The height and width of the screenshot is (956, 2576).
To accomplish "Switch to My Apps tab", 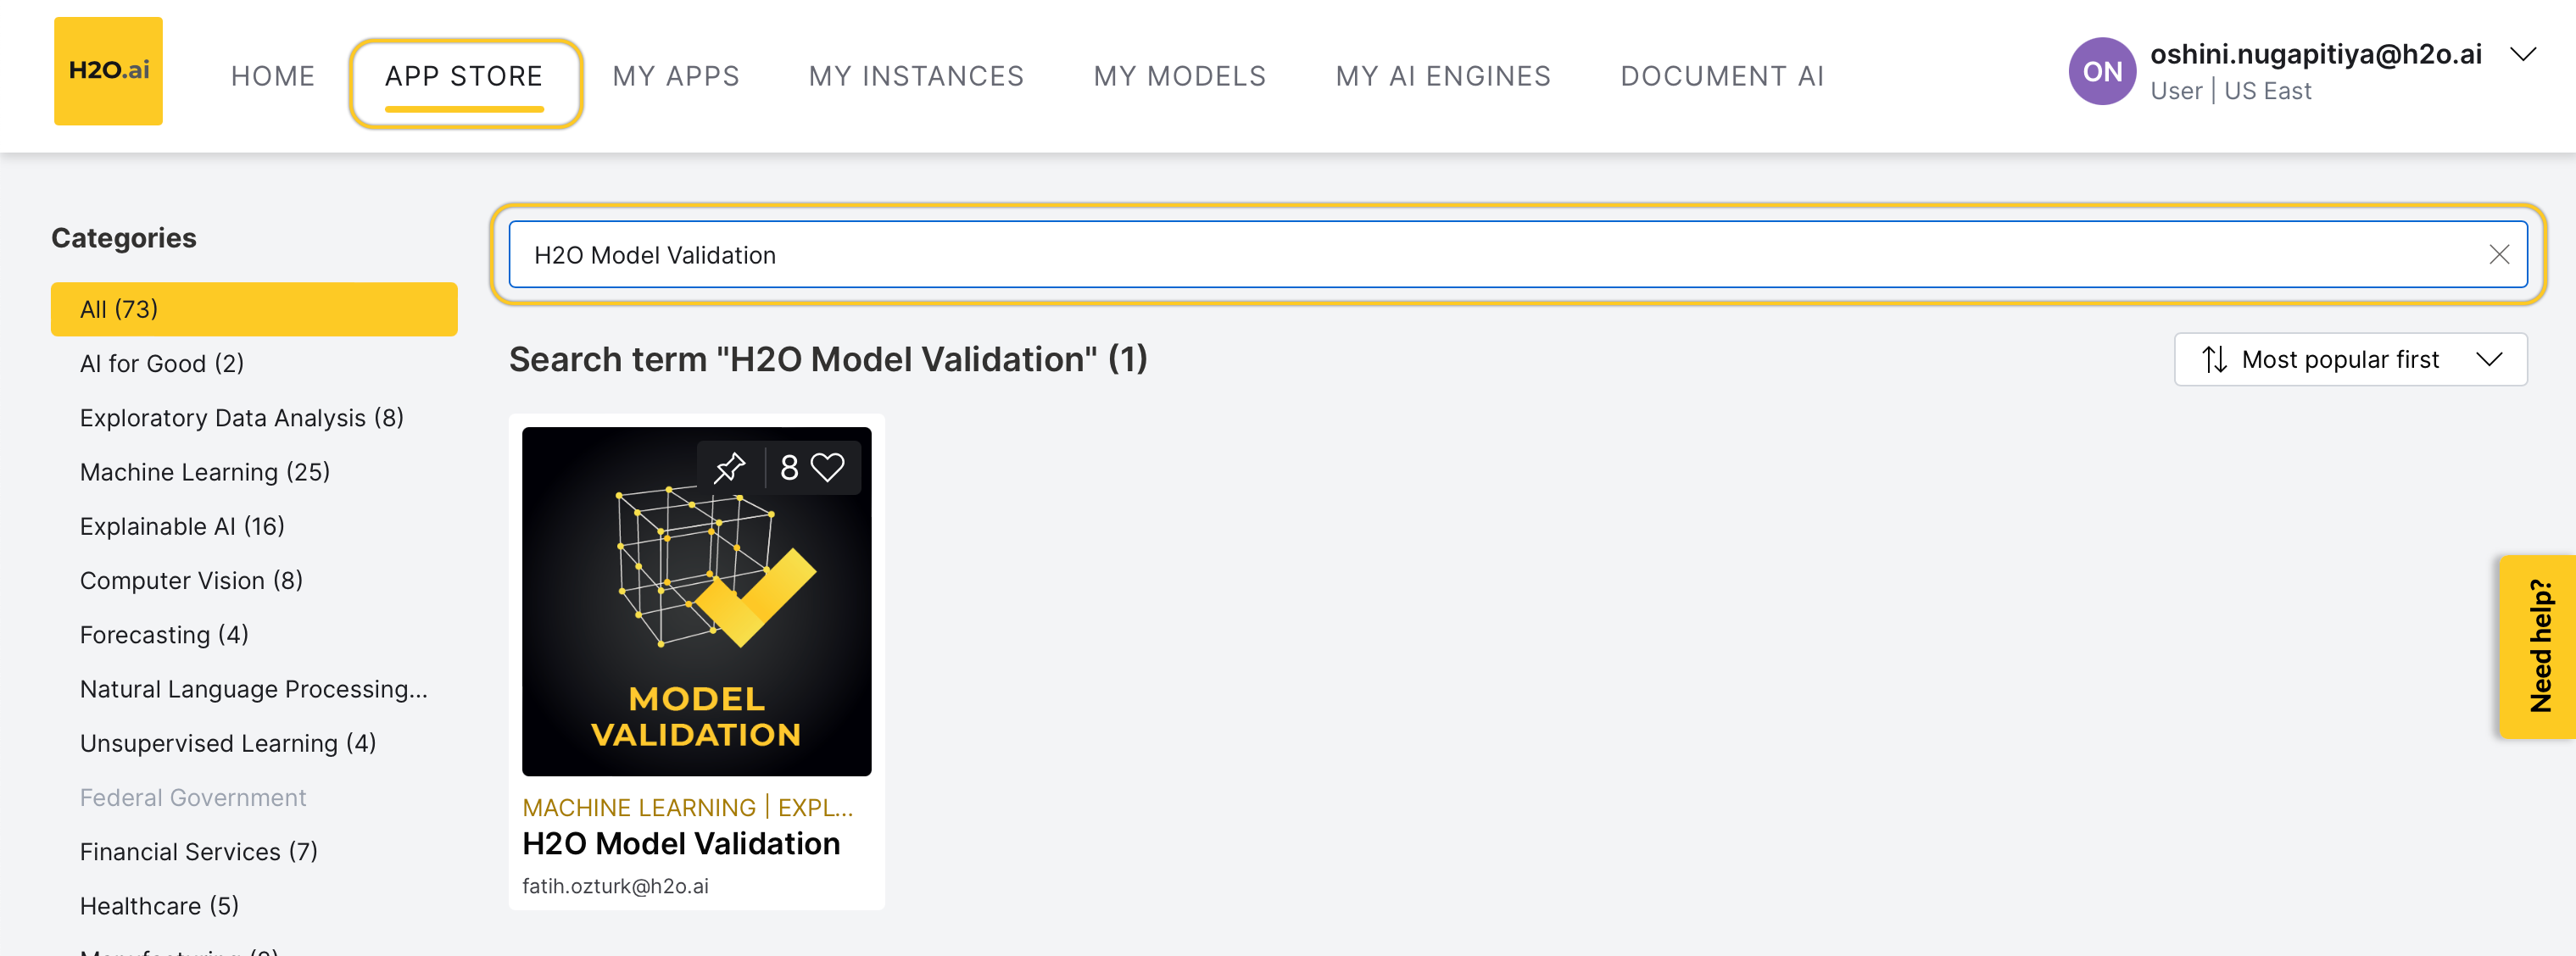I will tap(676, 76).
